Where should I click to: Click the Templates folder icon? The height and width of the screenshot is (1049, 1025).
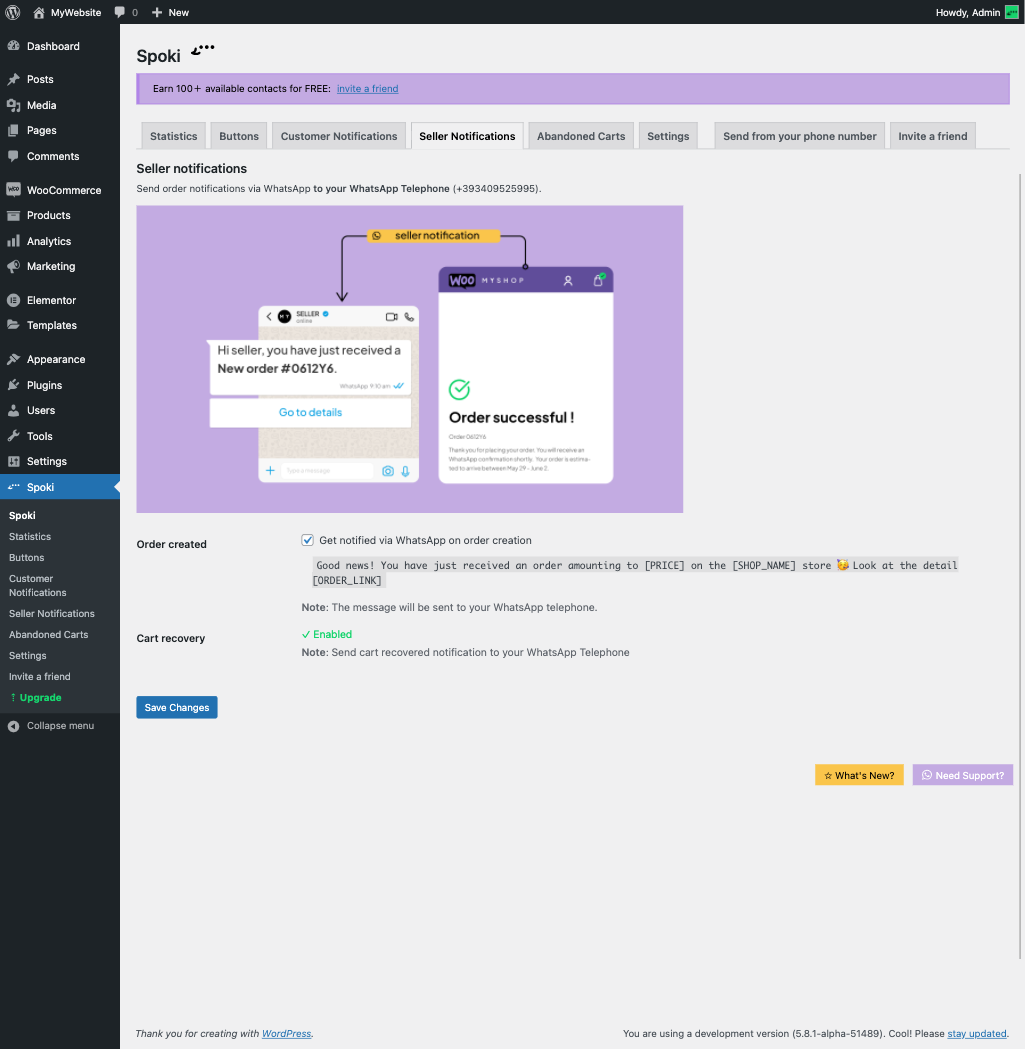click(x=13, y=325)
